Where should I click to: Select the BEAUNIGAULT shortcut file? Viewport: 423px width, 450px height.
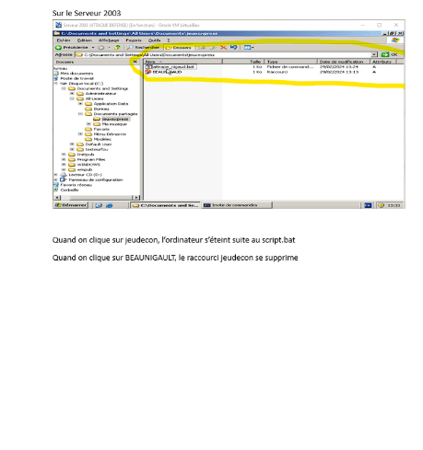click(164, 72)
